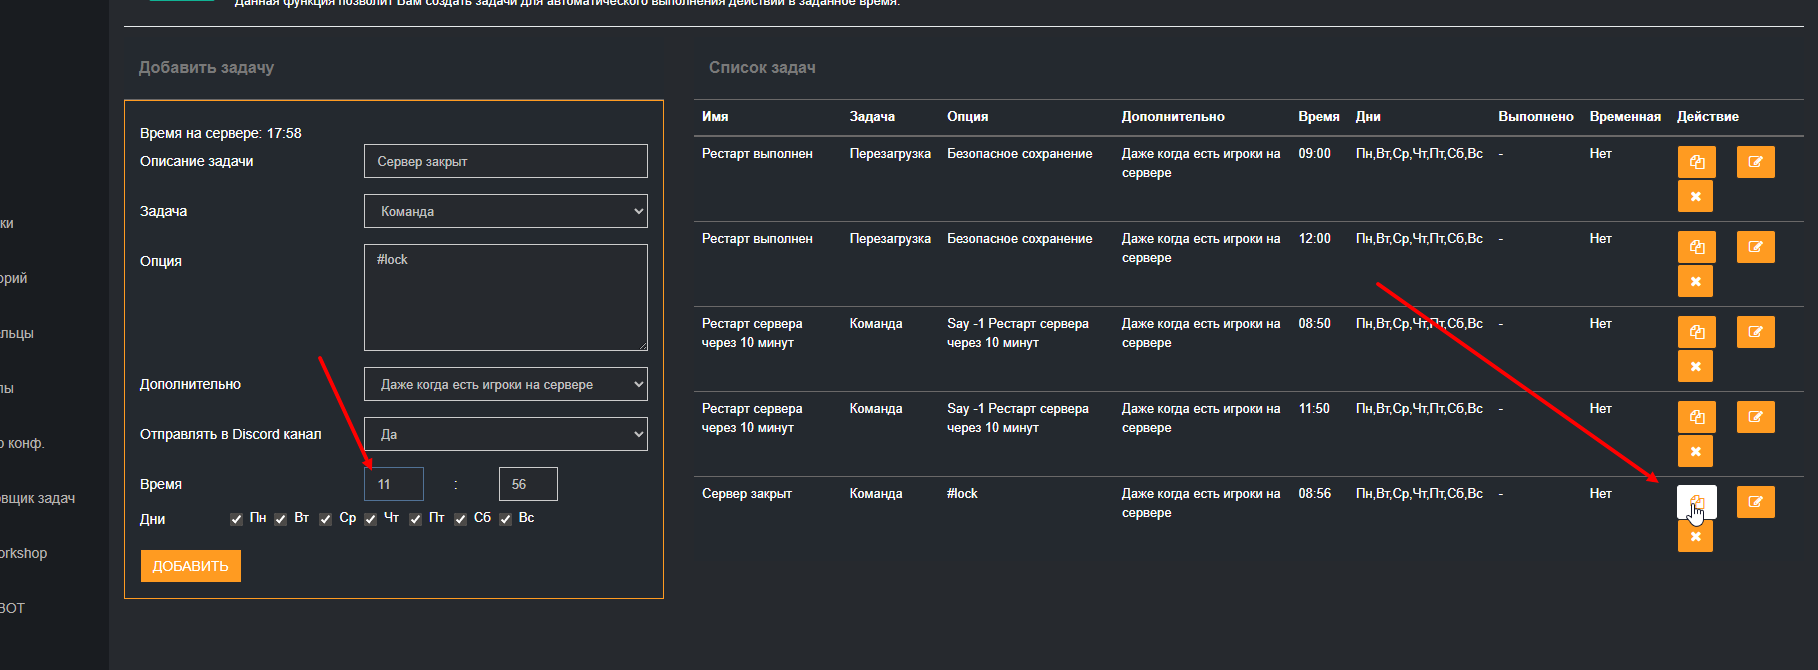Click the hours field showing 11

click(x=393, y=484)
